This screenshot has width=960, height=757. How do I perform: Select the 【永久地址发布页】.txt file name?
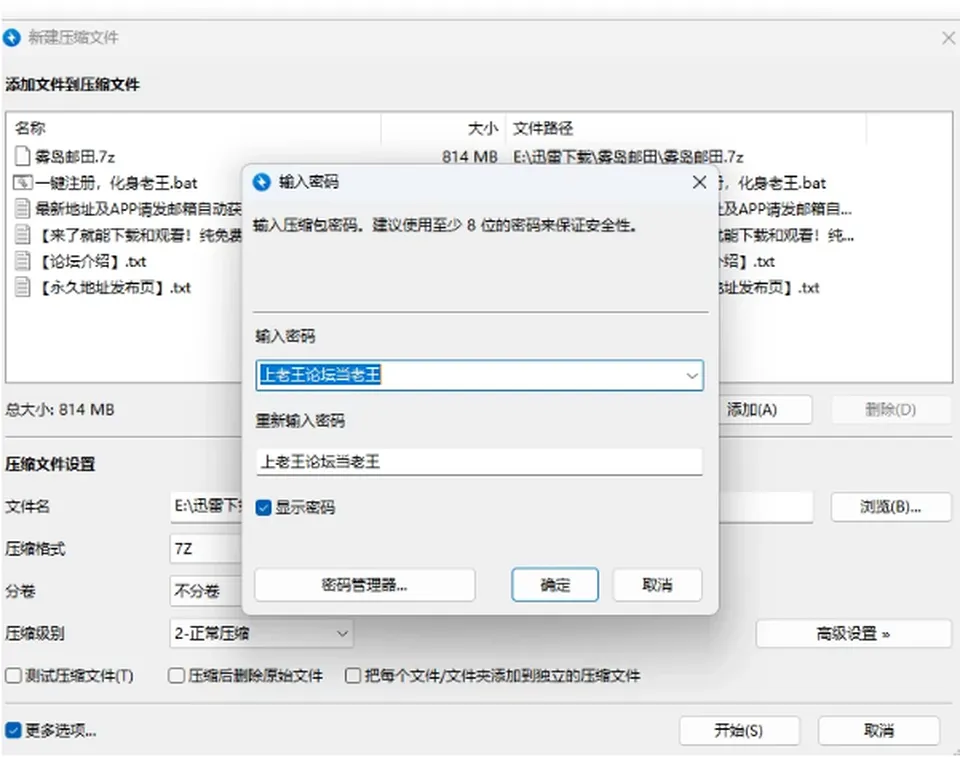114,287
